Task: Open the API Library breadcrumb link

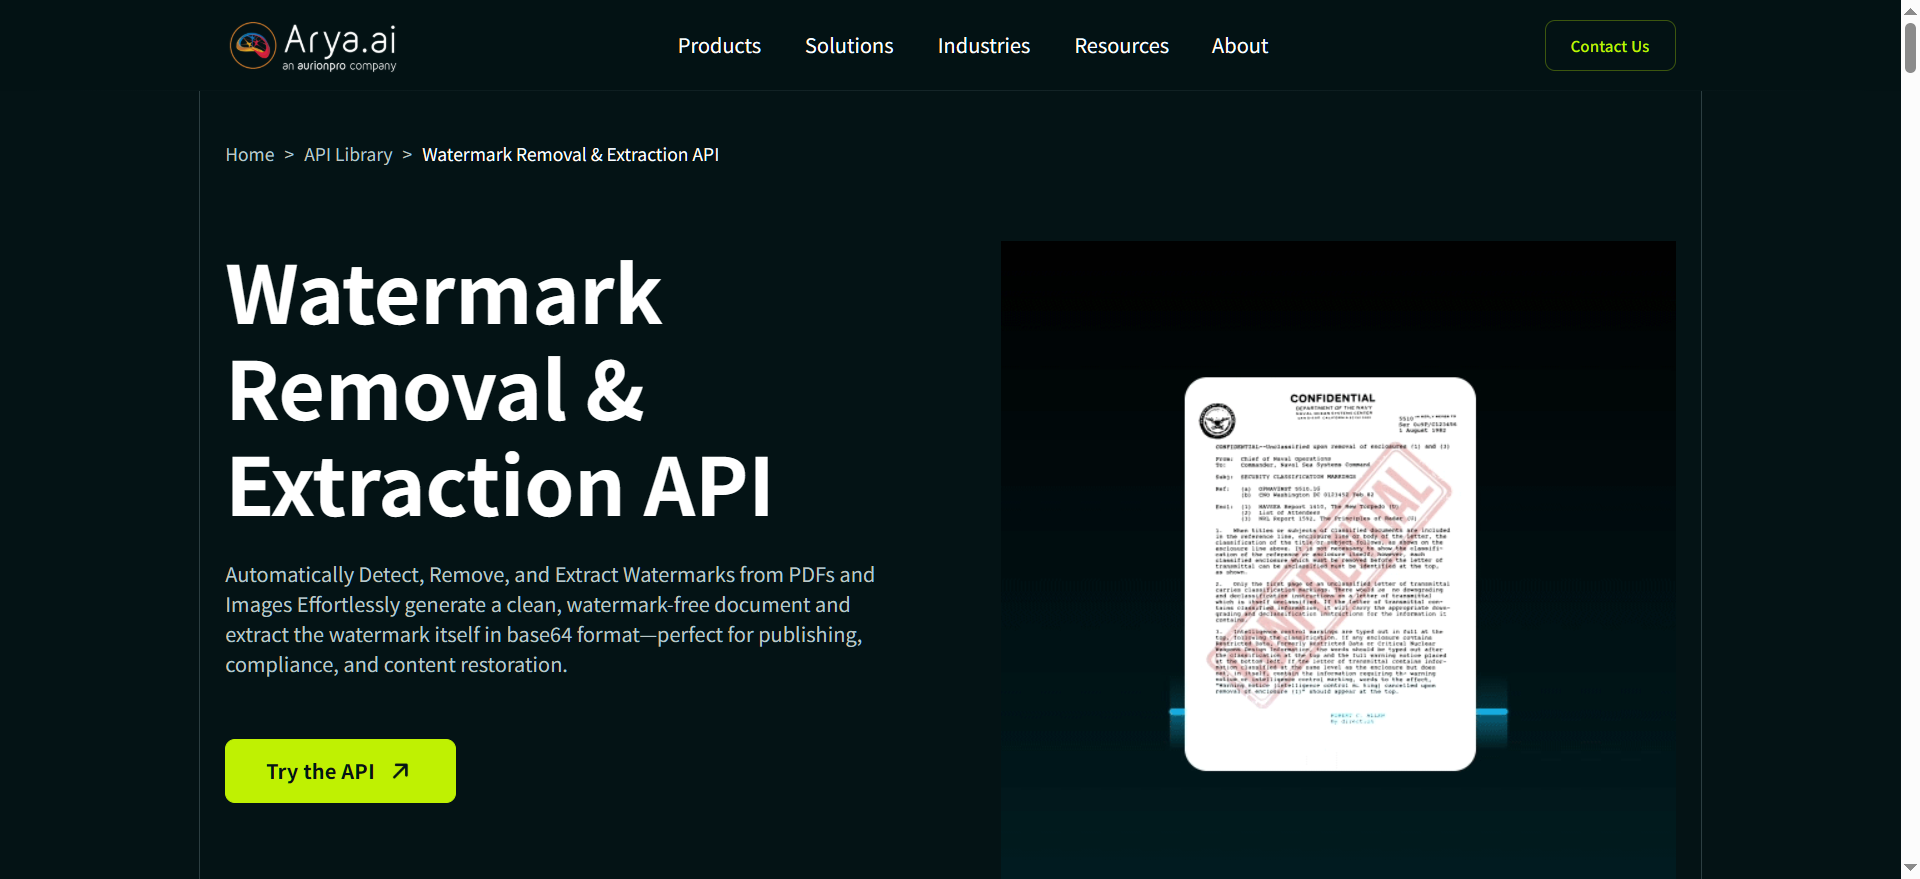Action: pyautogui.click(x=348, y=155)
